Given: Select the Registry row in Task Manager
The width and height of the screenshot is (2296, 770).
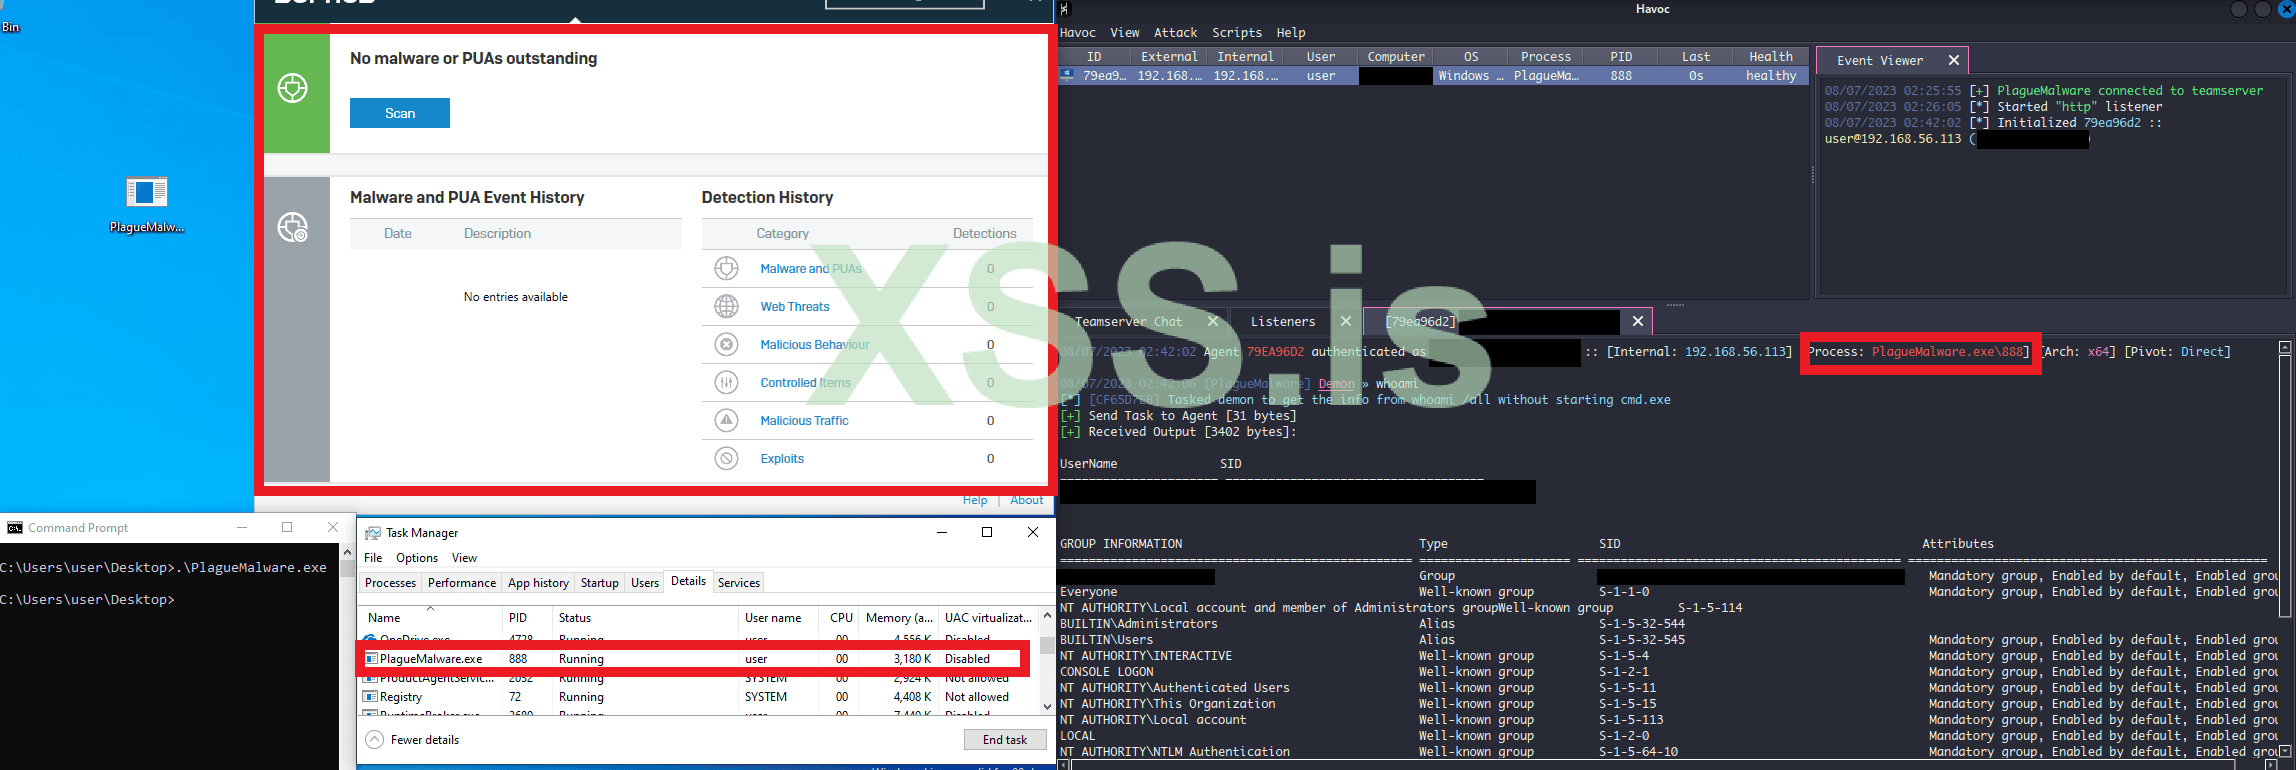Looking at the screenshot, I should [698, 697].
